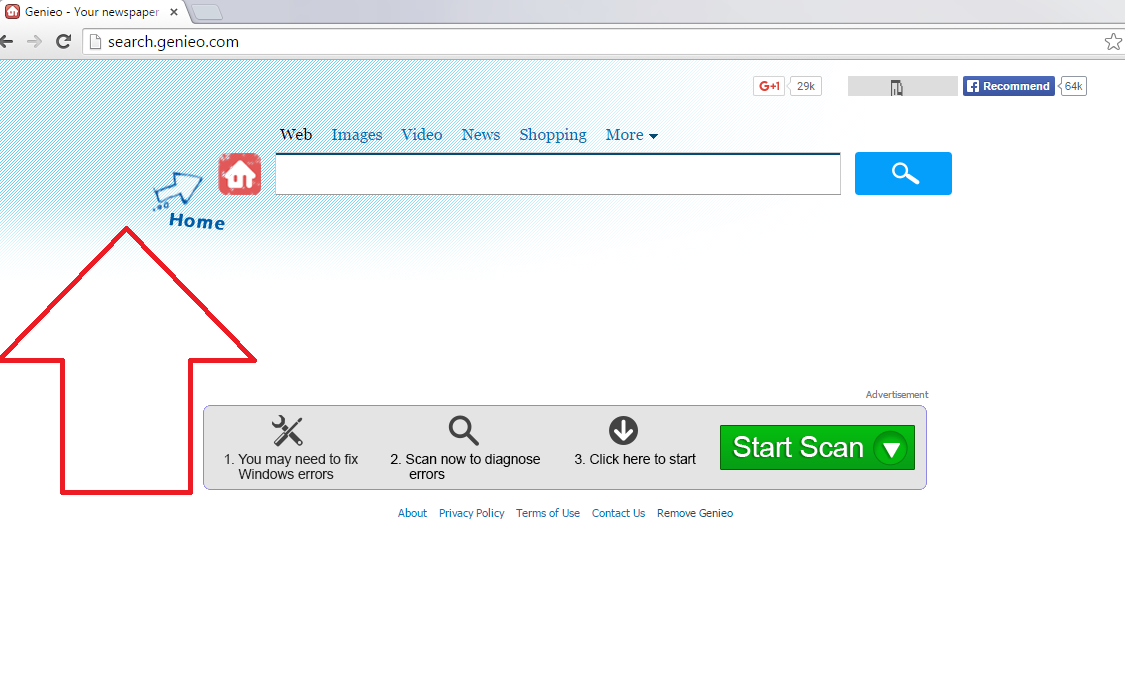Bookmark page using the star icon

tap(1113, 42)
